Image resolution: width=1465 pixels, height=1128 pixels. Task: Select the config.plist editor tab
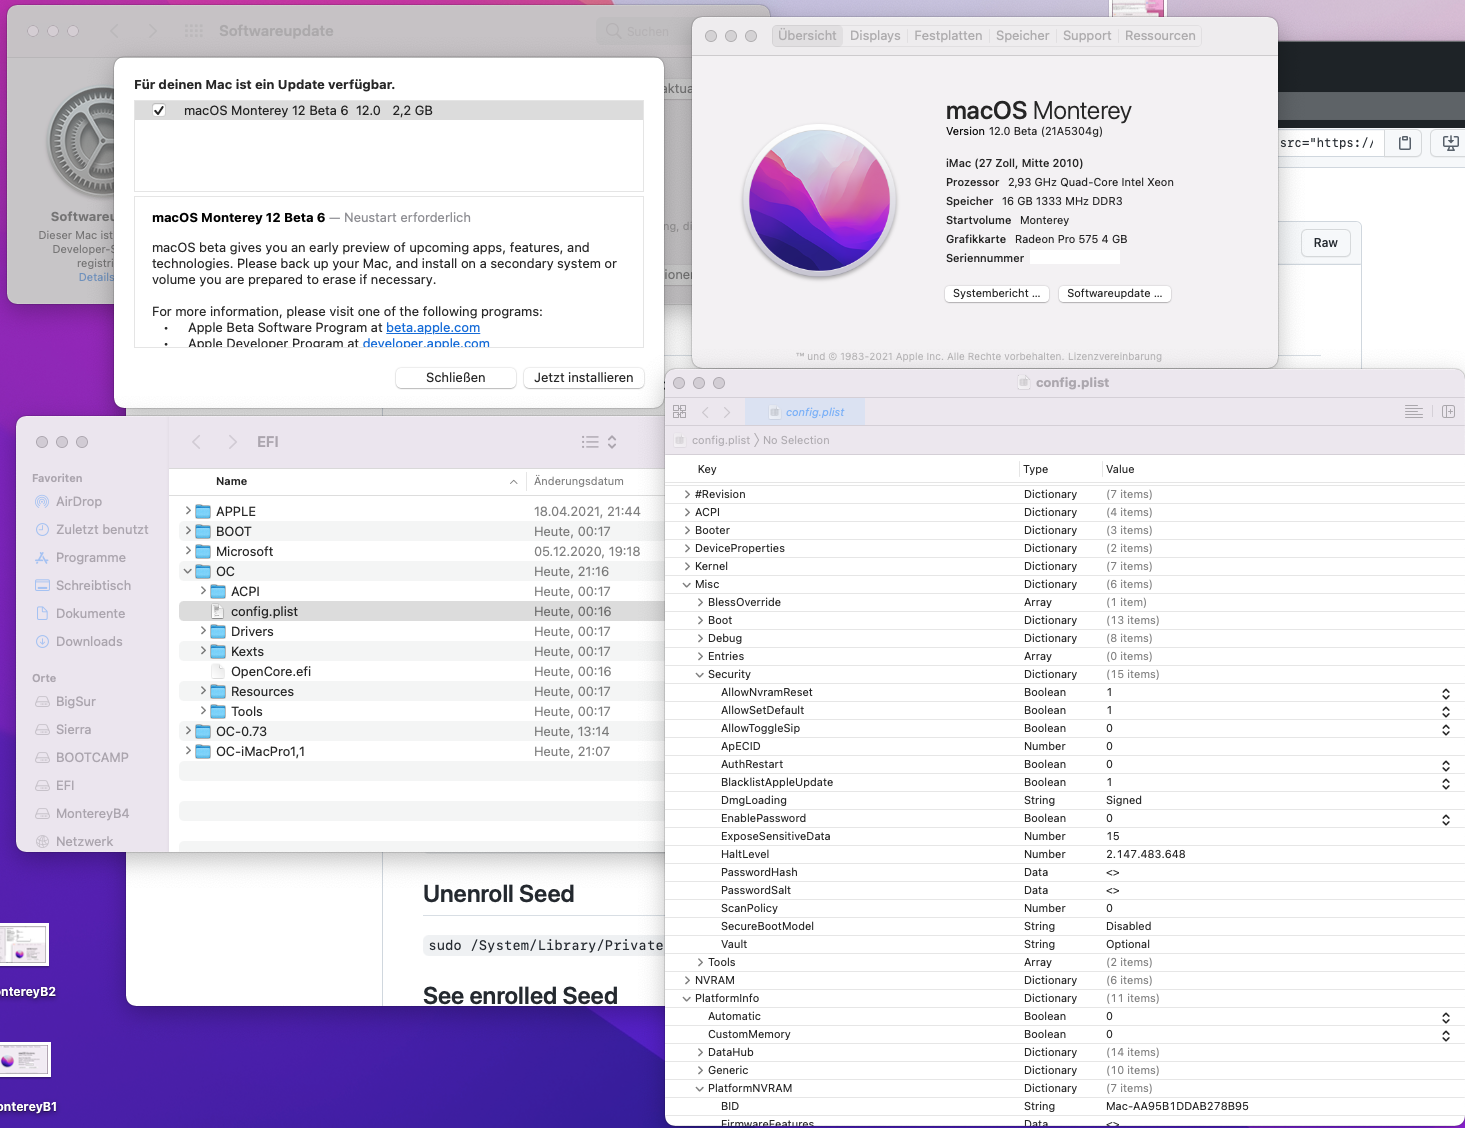pos(806,412)
